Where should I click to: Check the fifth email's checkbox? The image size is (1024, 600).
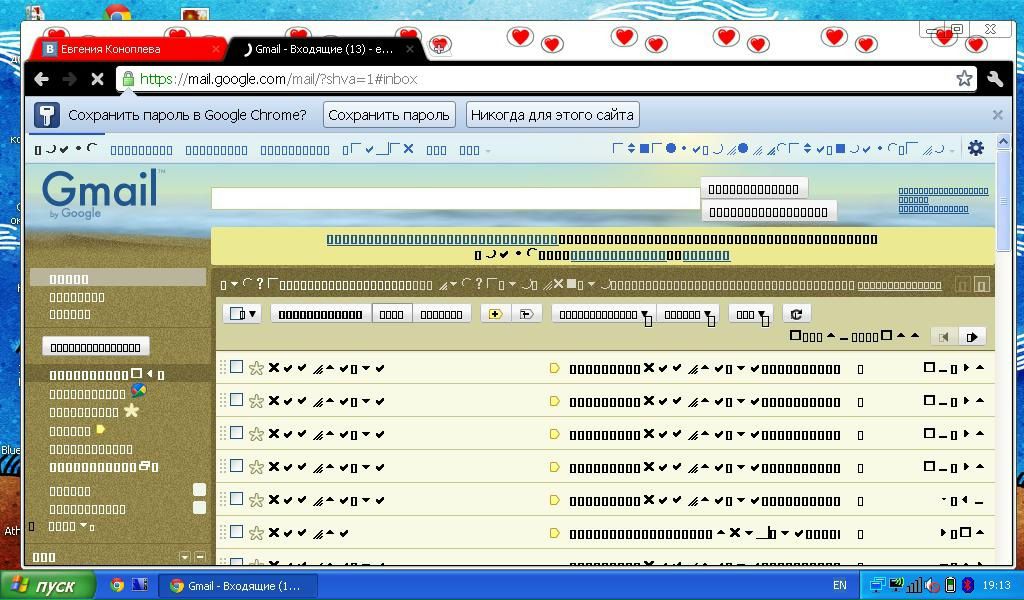[x=237, y=499]
